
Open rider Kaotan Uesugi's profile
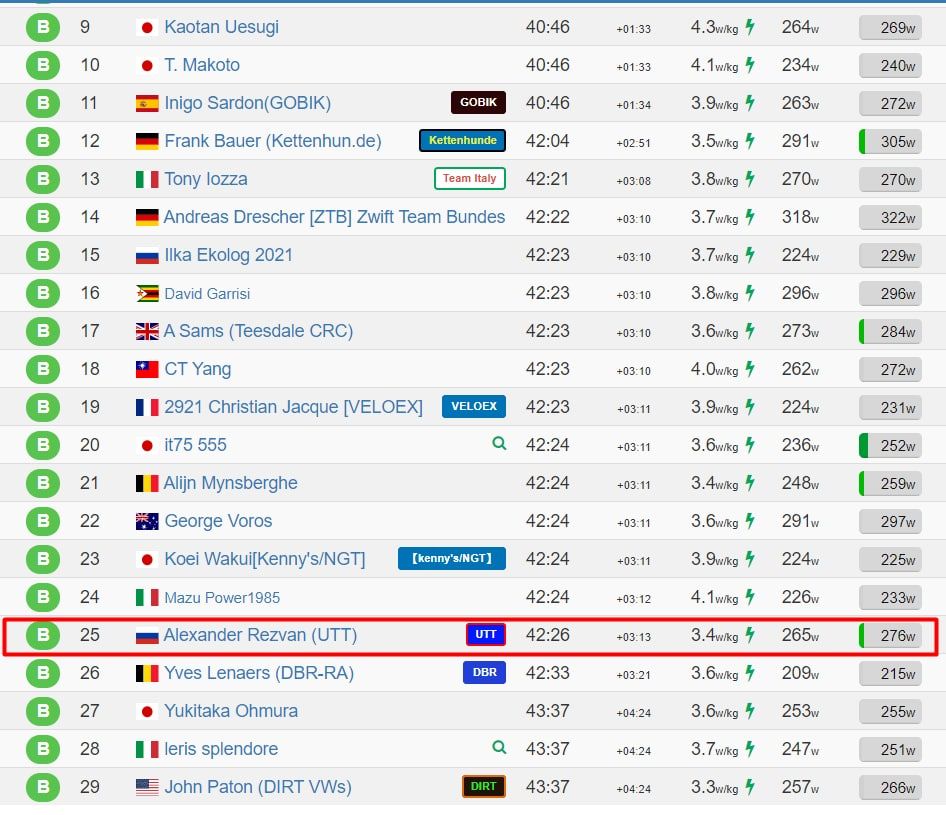221,27
